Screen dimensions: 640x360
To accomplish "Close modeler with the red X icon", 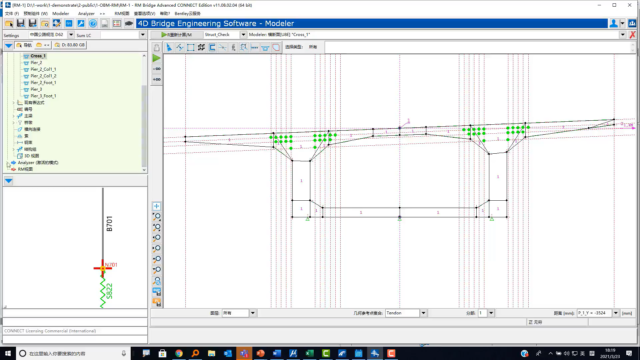I will (x=632, y=35).
